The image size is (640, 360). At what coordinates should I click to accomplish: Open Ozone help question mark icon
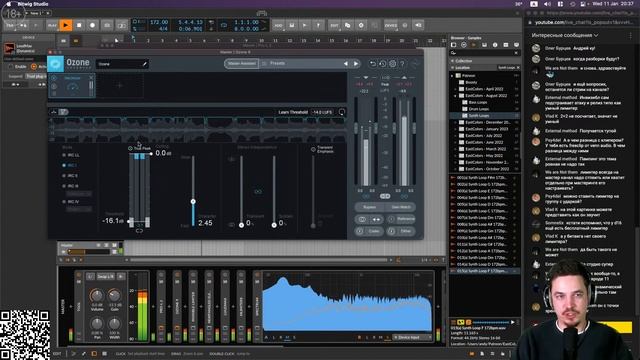(402, 64)
